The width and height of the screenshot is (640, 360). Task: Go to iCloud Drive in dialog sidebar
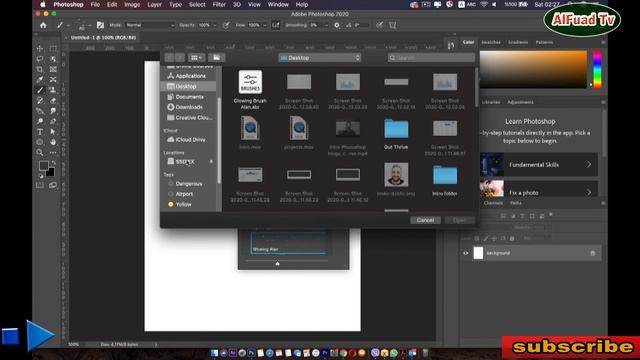187,140
